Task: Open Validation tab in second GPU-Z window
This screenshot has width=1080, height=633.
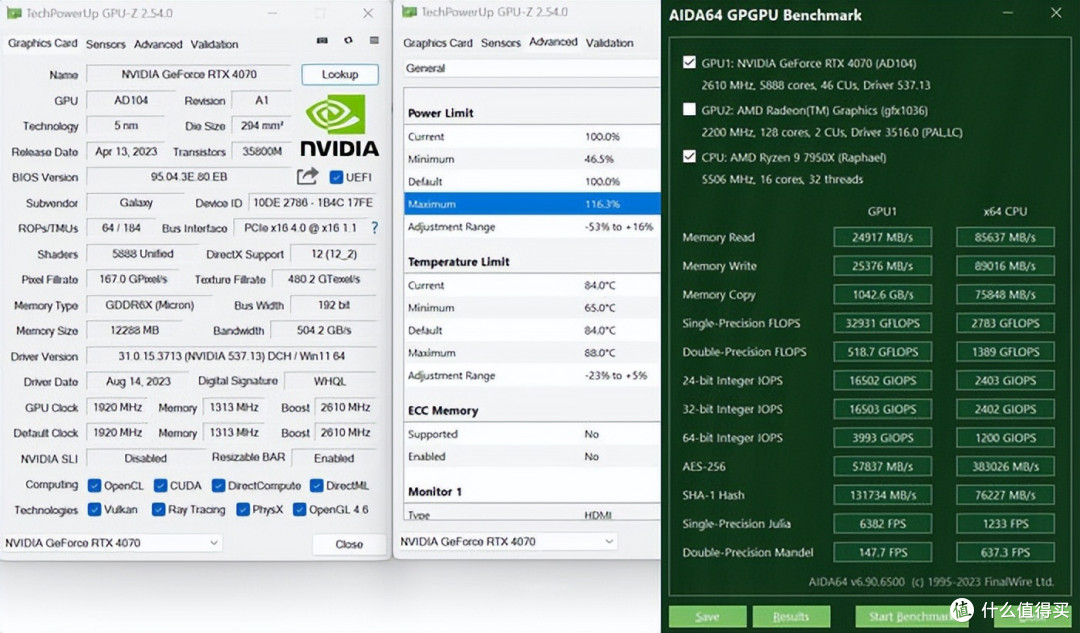Action: click(610, 43)
